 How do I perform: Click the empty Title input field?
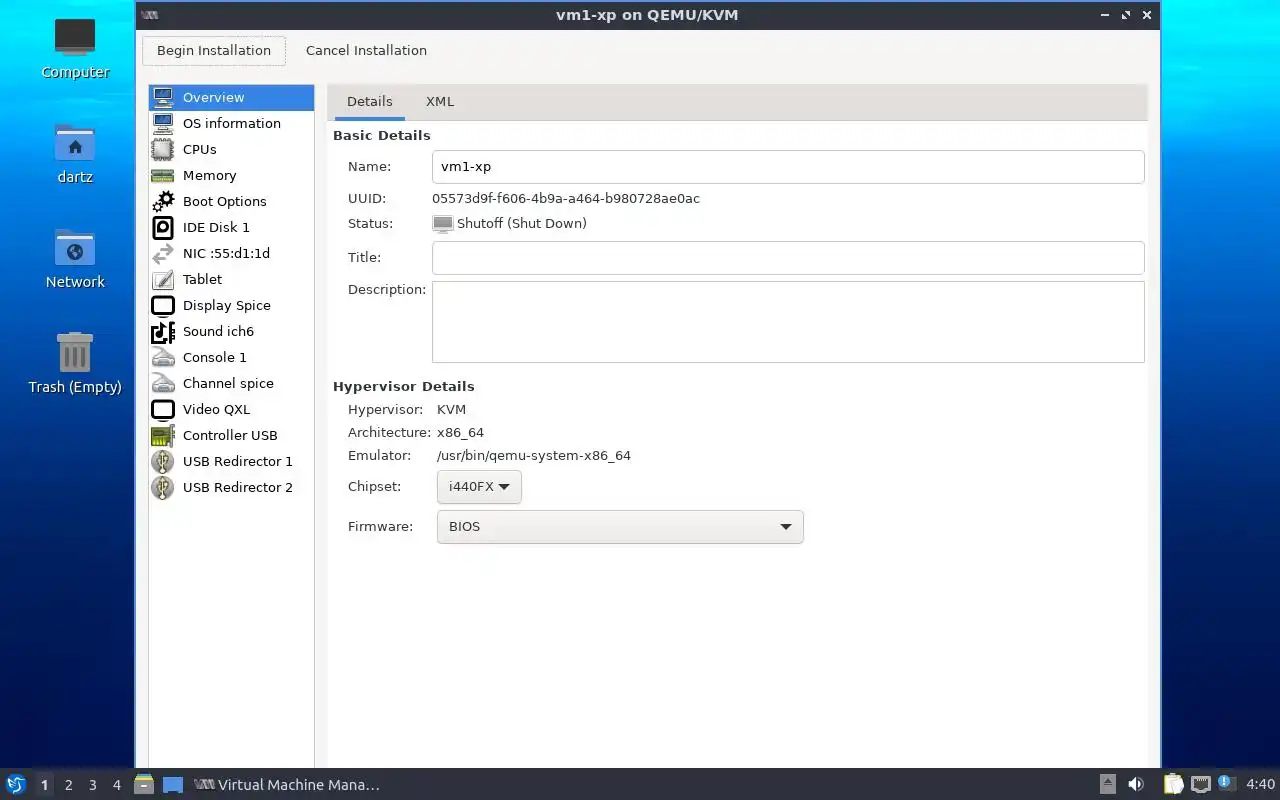(788, 257)
